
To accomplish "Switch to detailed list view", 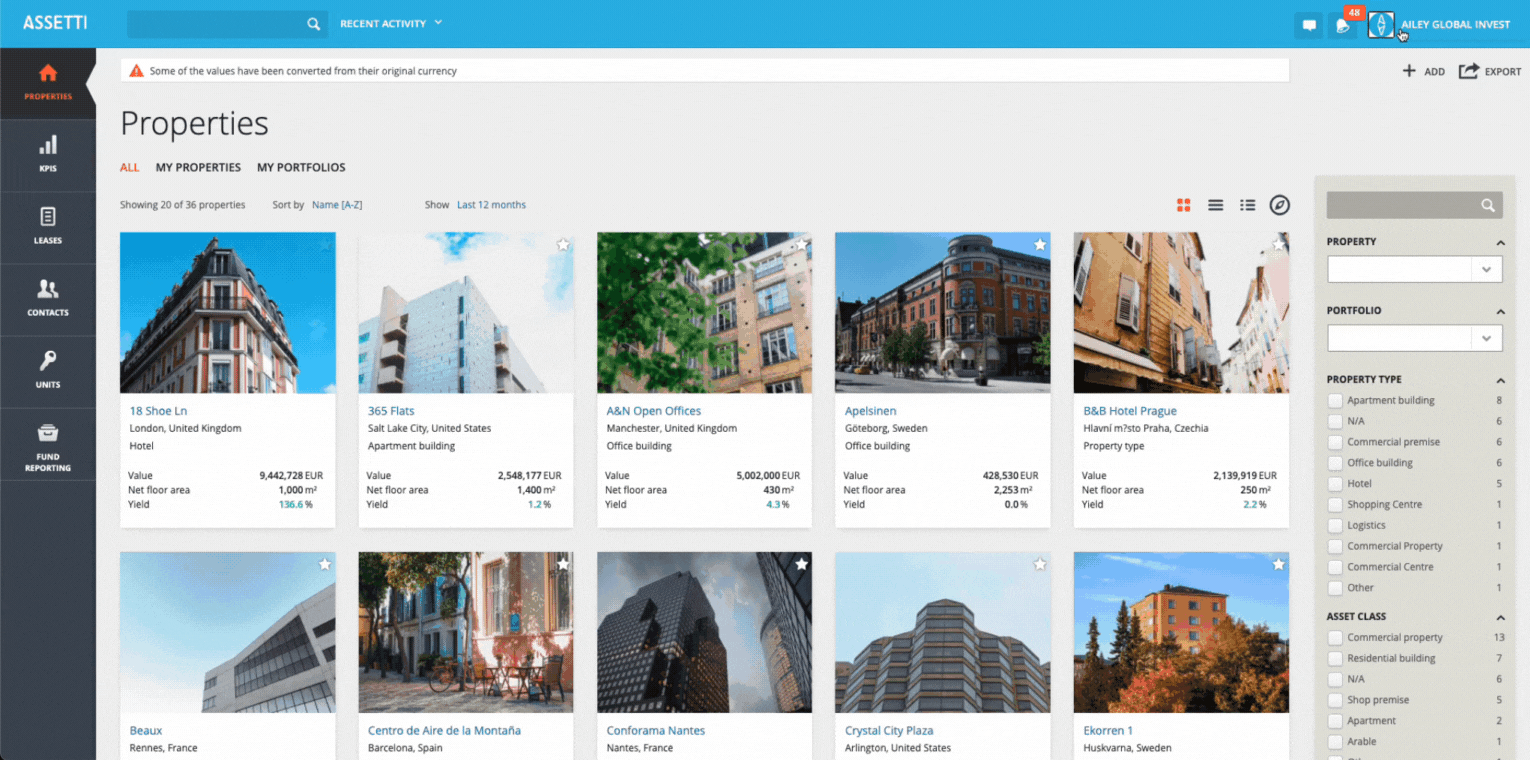I will click(x=1248, y=205).
